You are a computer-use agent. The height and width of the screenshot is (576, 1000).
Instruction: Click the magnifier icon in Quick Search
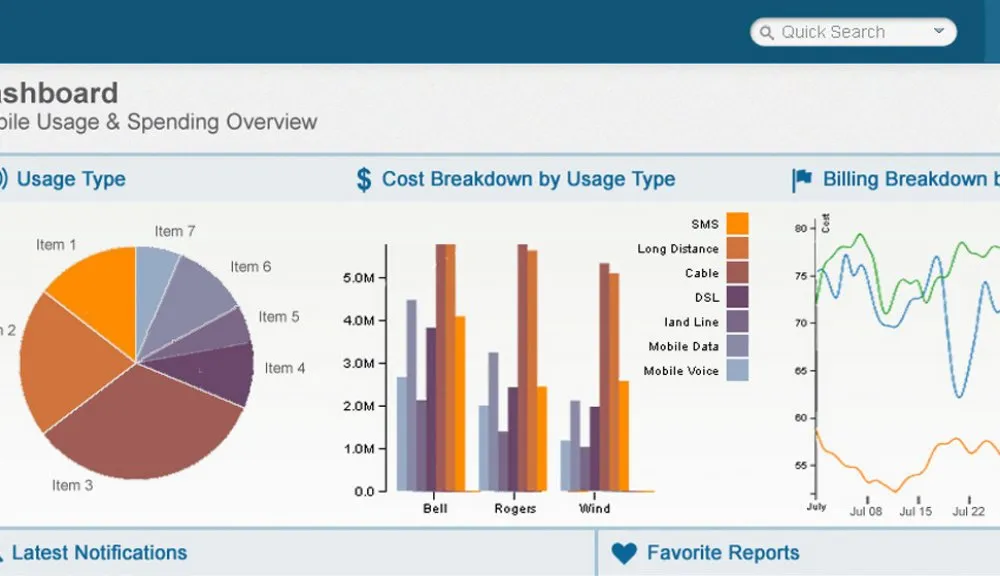(x=767, y=33)
